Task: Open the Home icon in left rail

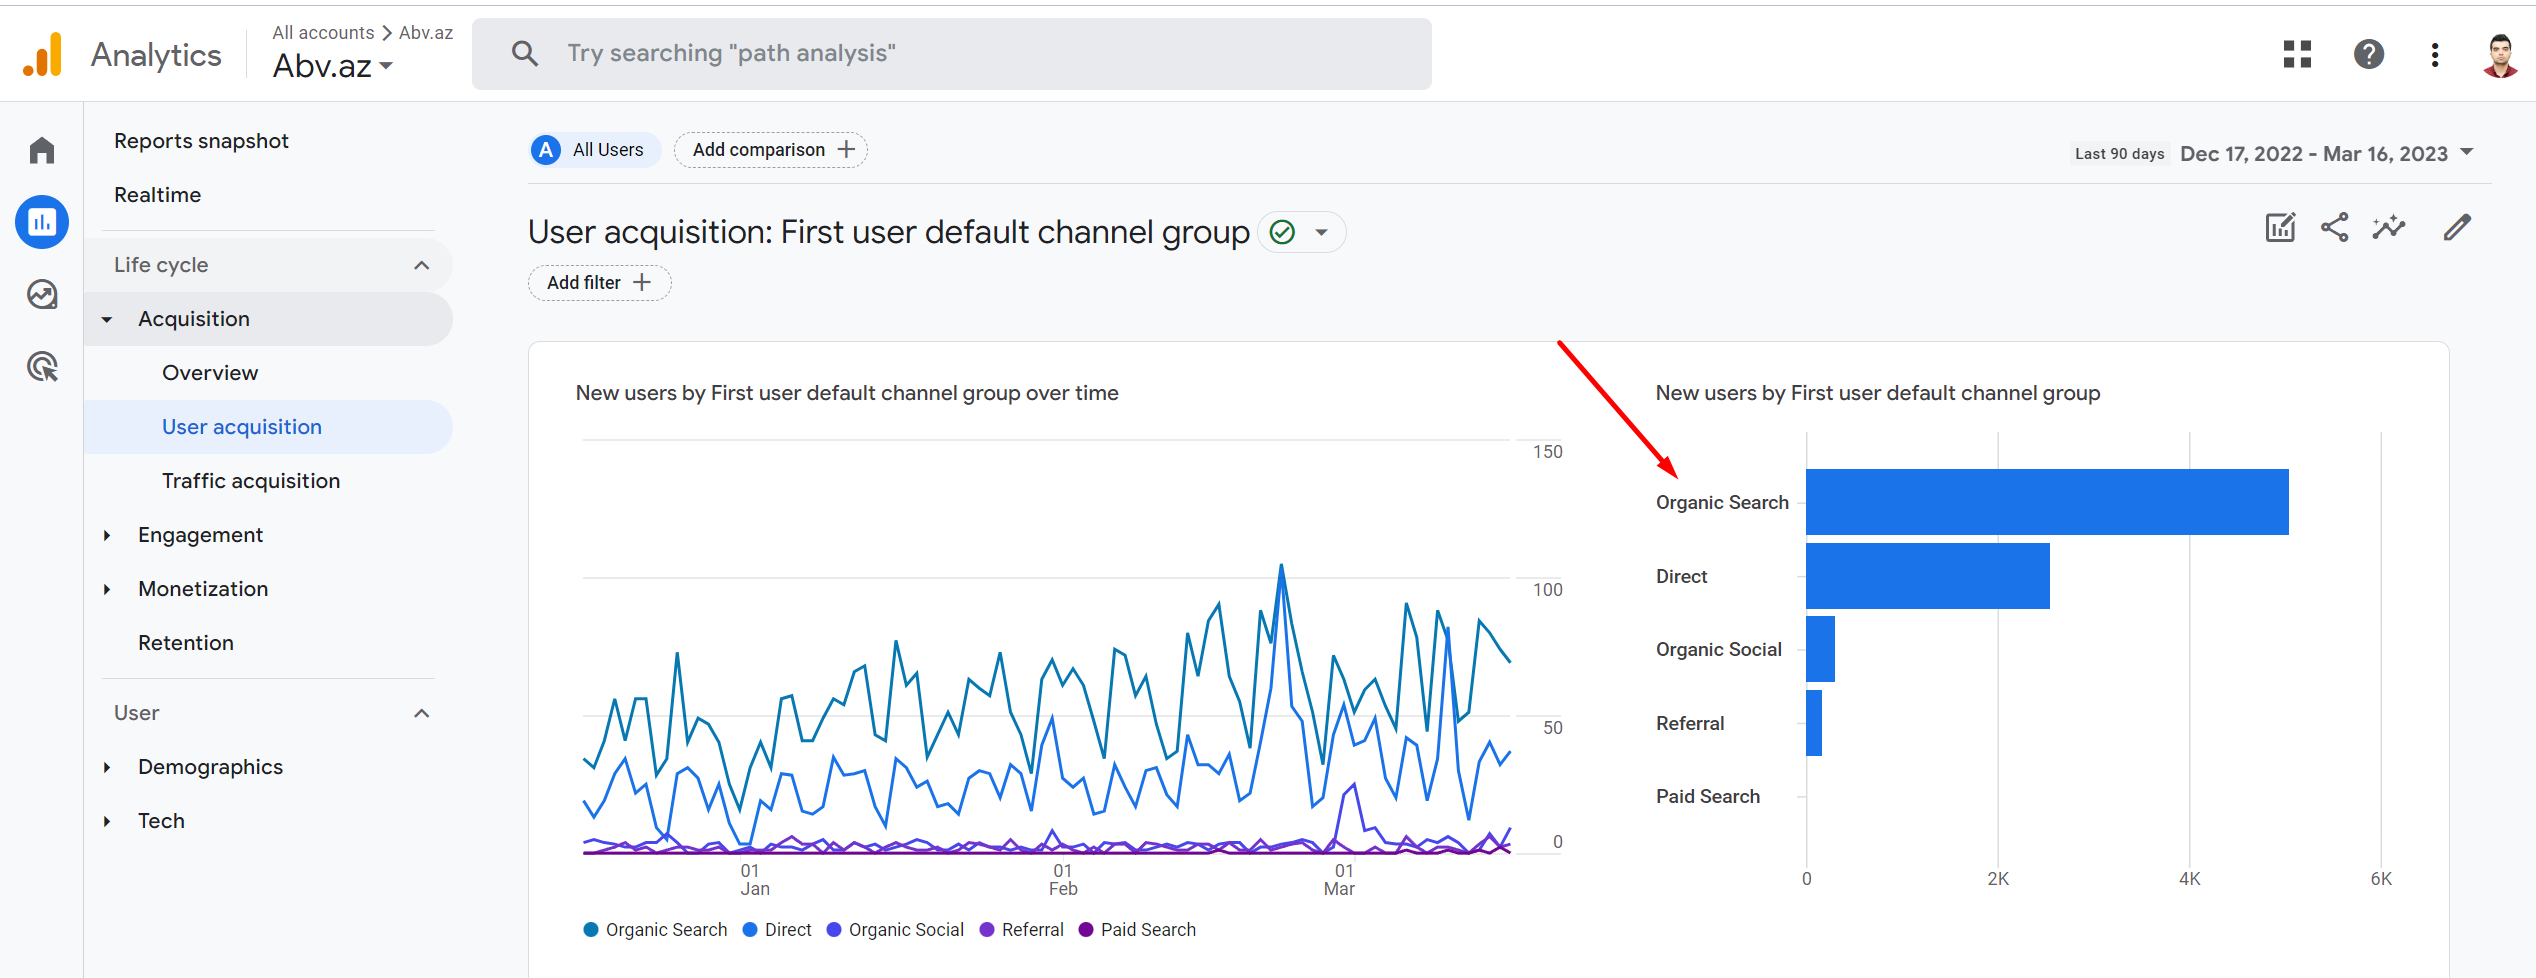Action: [x=42, y=151]
